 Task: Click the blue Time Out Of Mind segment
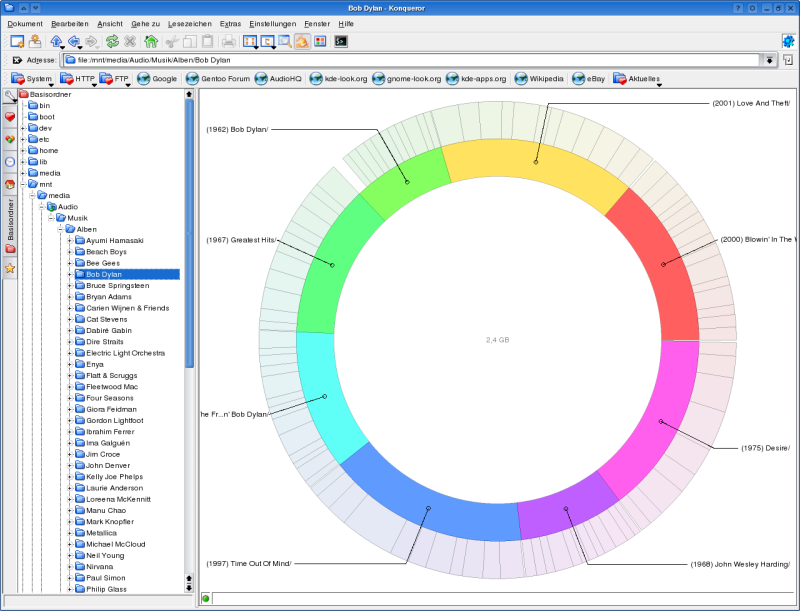point(429,508)
